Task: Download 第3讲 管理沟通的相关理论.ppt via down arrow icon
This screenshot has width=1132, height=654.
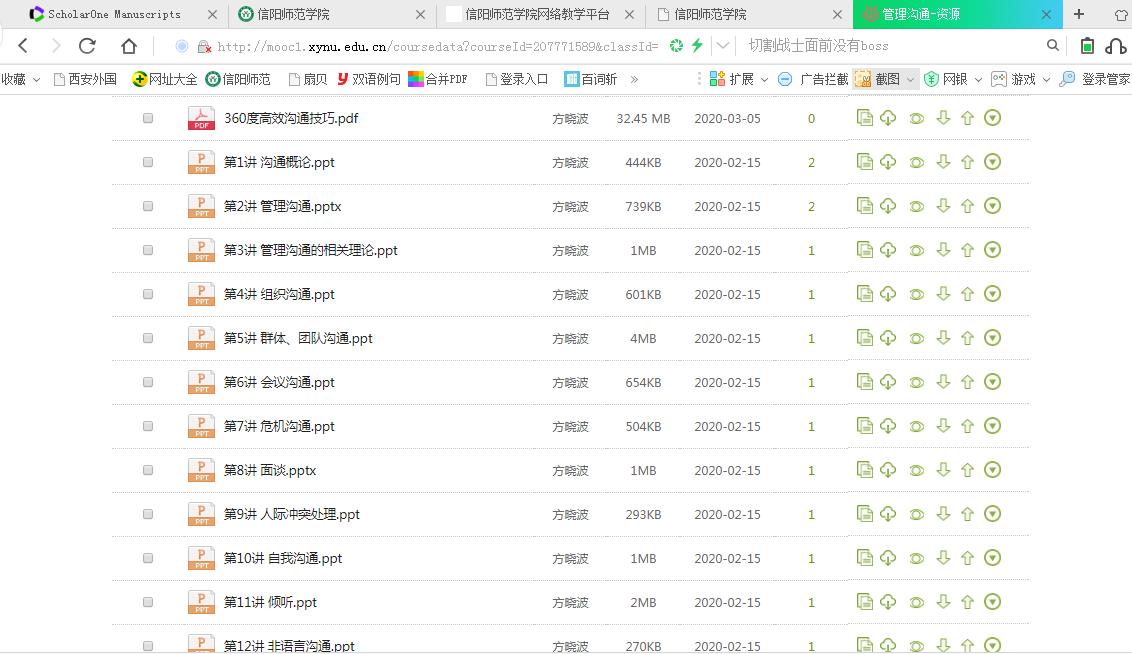Action: 941,249
